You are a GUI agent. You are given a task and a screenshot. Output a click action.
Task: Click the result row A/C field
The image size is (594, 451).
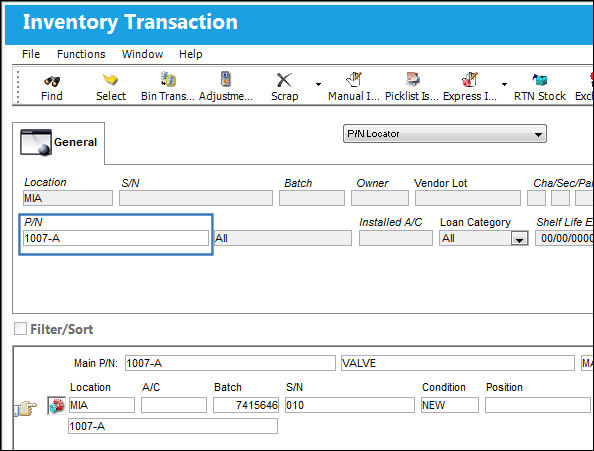click(x=174, y=405)
